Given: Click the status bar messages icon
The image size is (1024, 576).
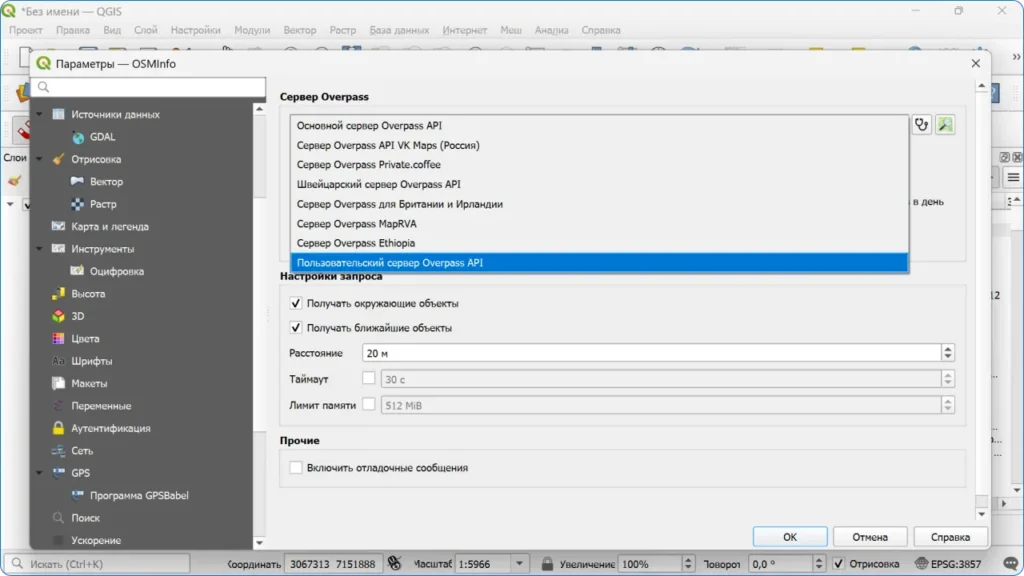Looking at the screenshot, I should pos(1010,564).
